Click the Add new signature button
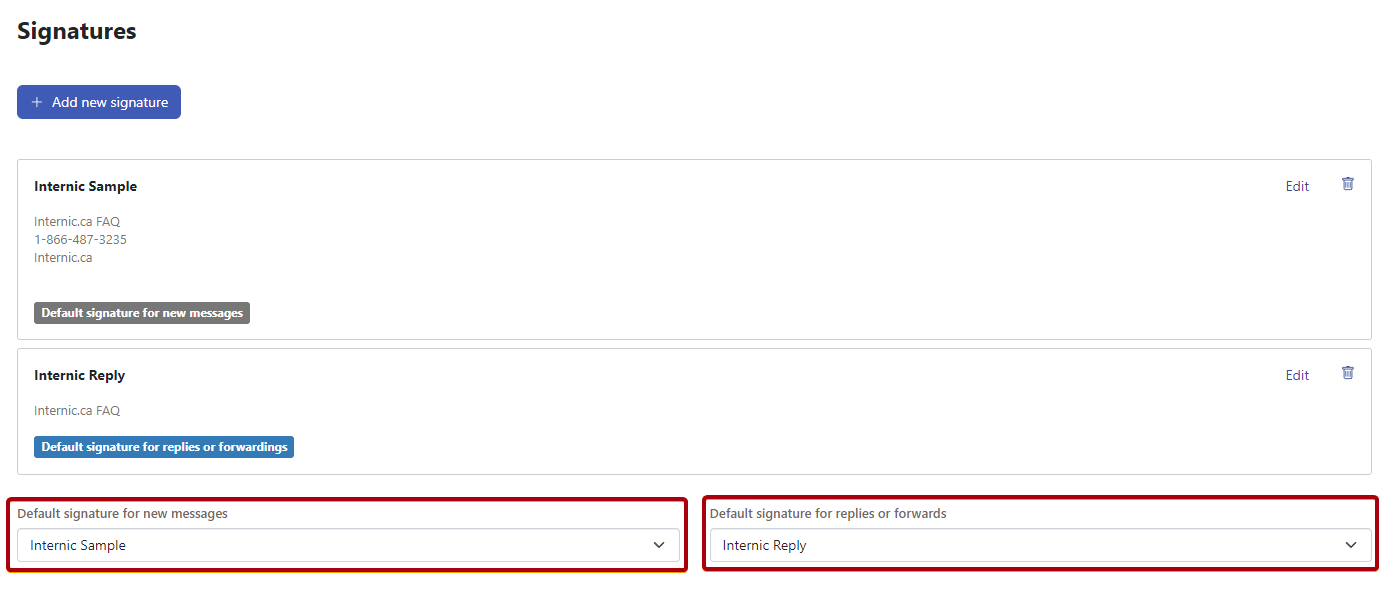Image resolution: width=1392 pixels, height=600 pixels. click(x=99, y=102)
